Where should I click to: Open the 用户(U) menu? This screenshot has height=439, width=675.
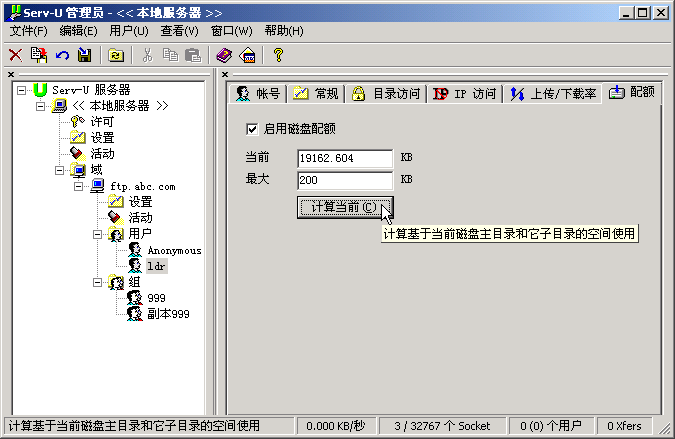tap(129, 31)
